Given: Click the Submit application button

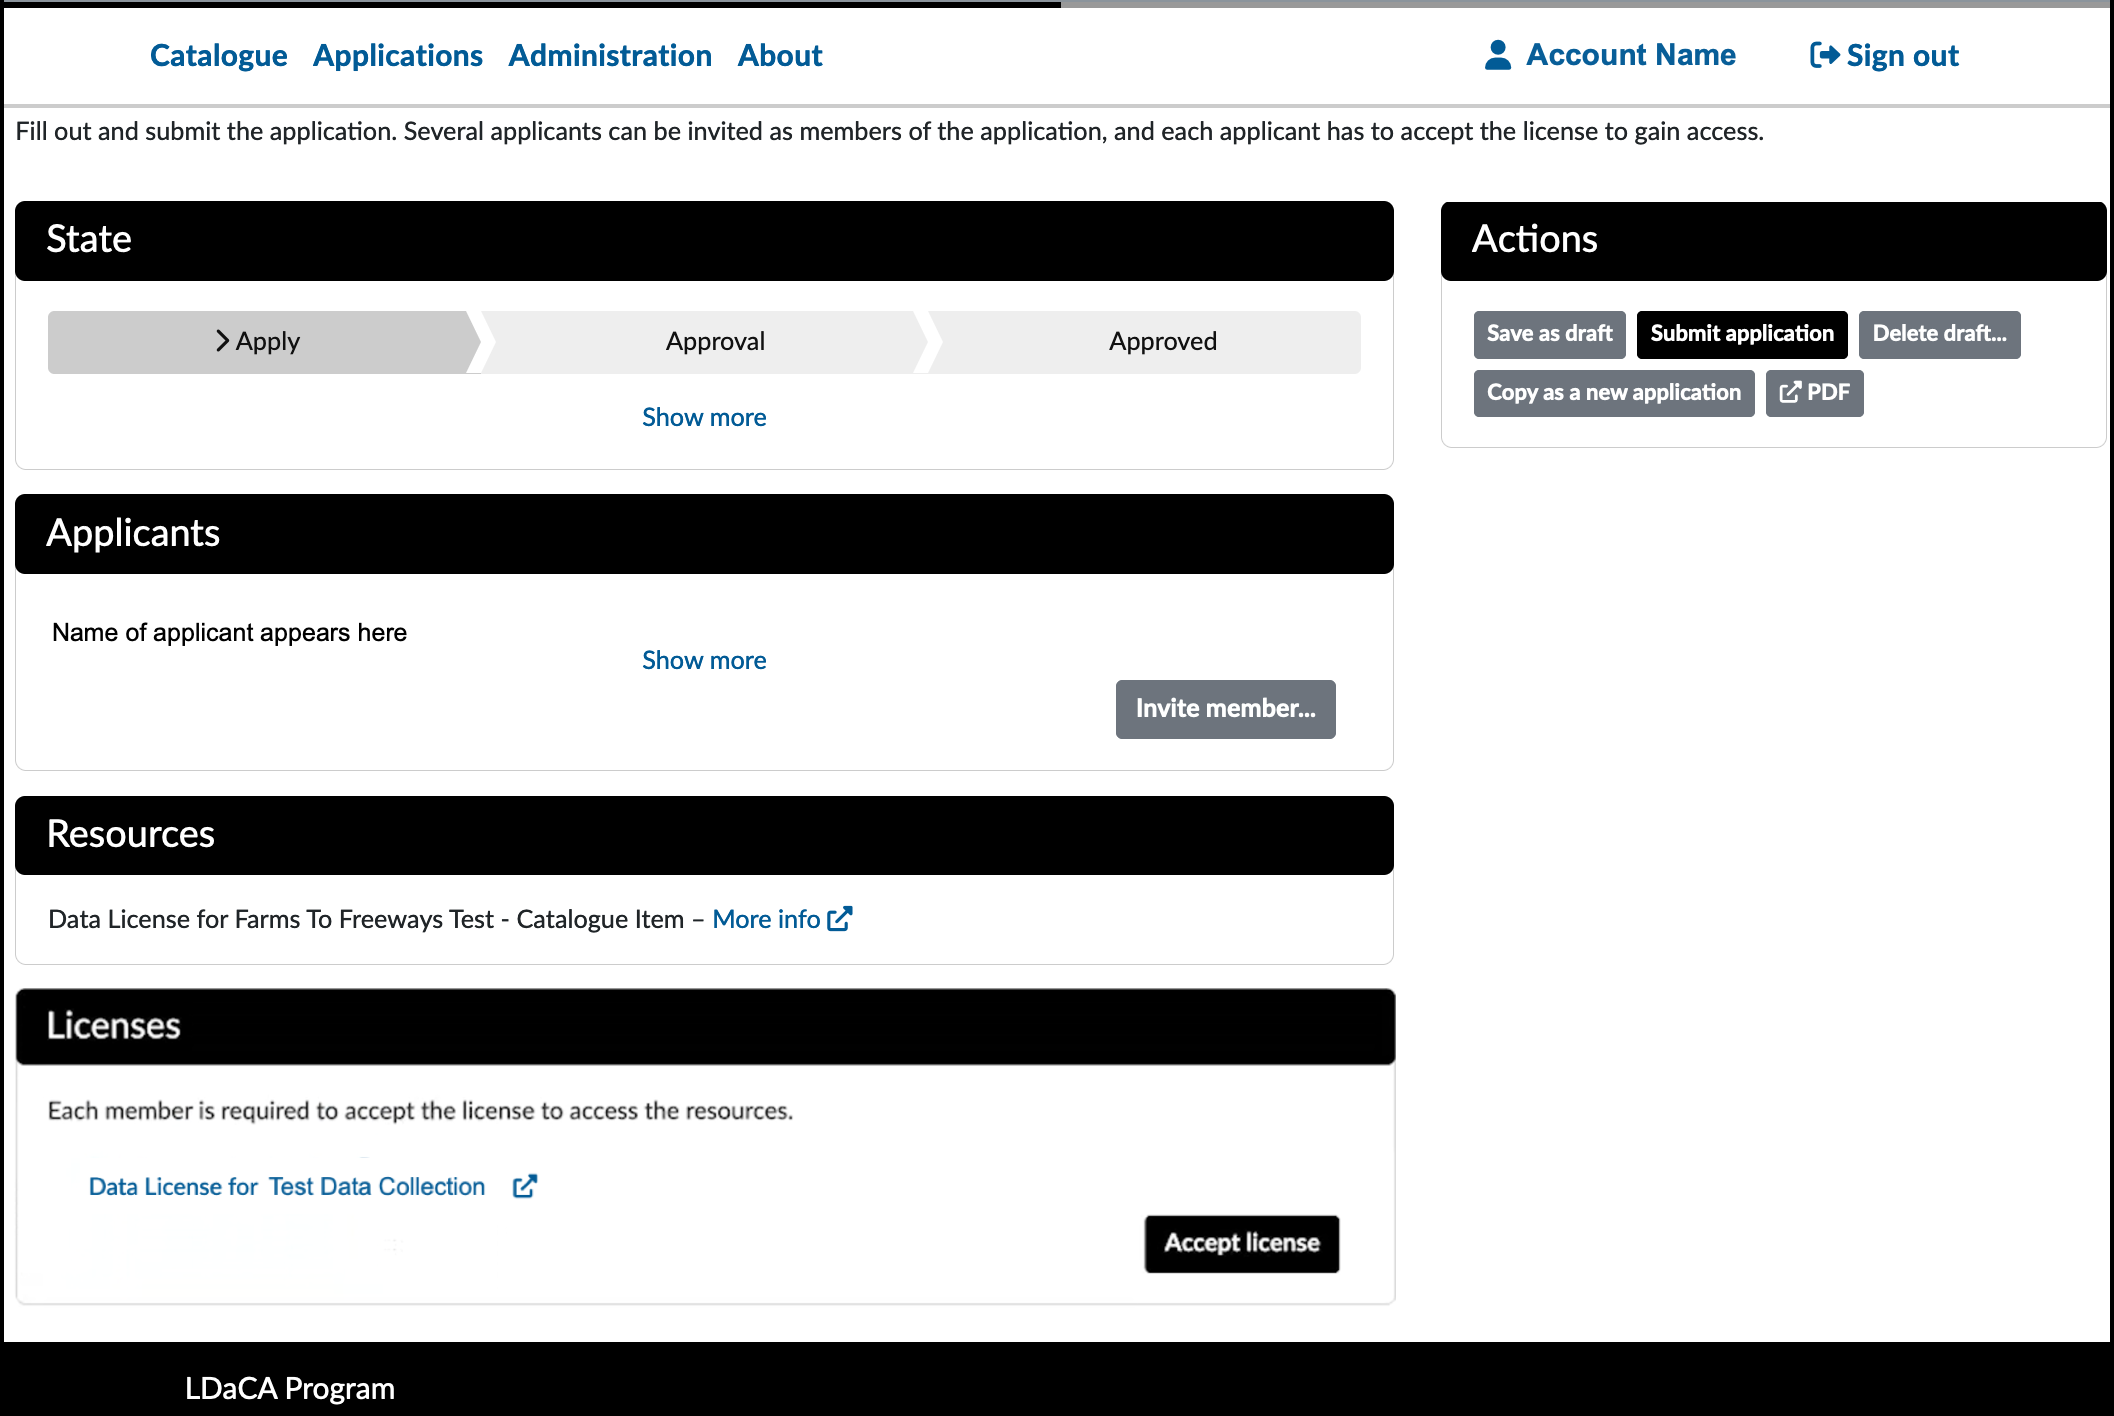Looking at the screenshot, I should (x=1741, y=333).
